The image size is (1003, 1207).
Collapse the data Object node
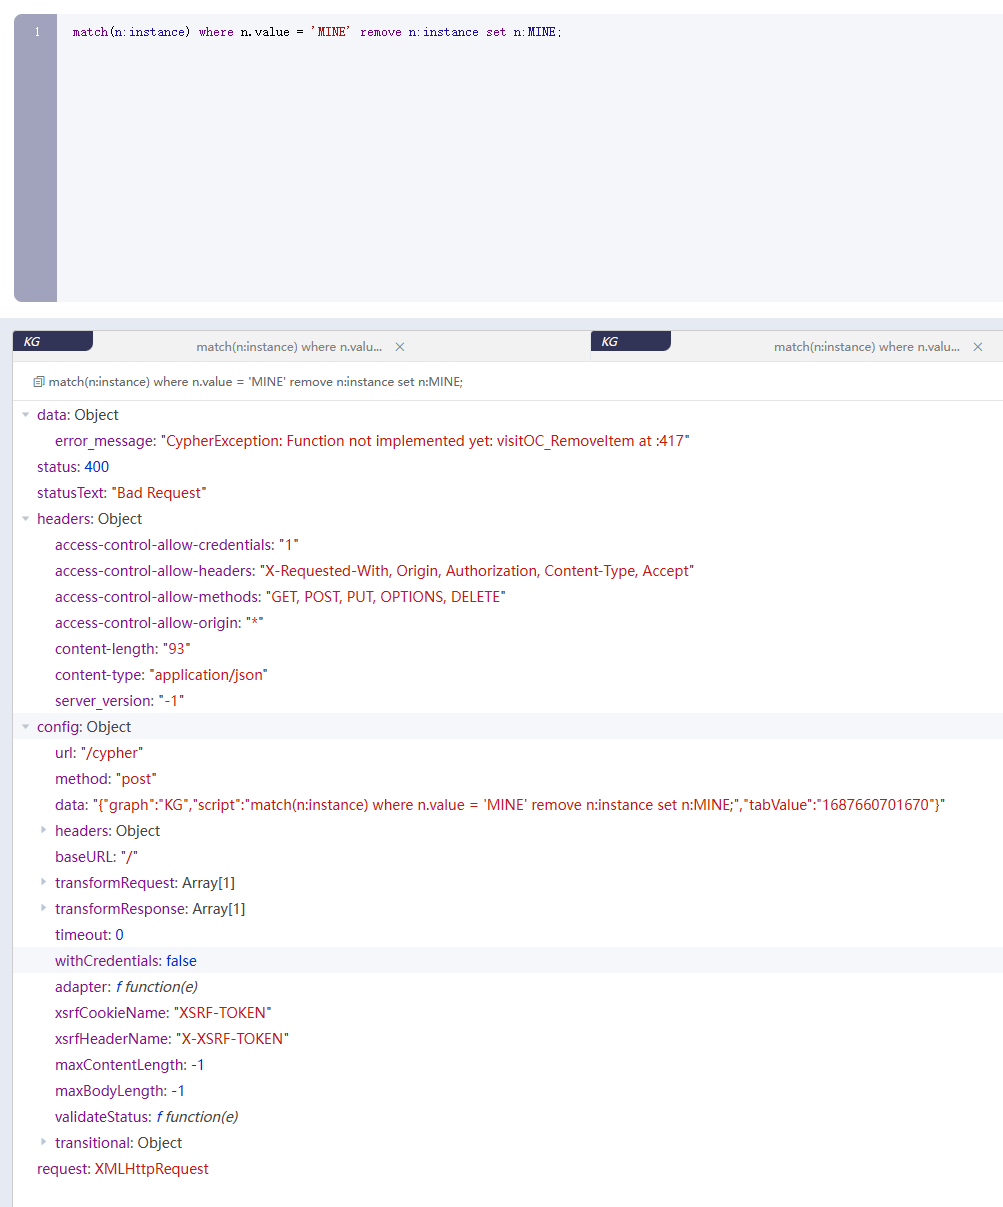(24, 414)
